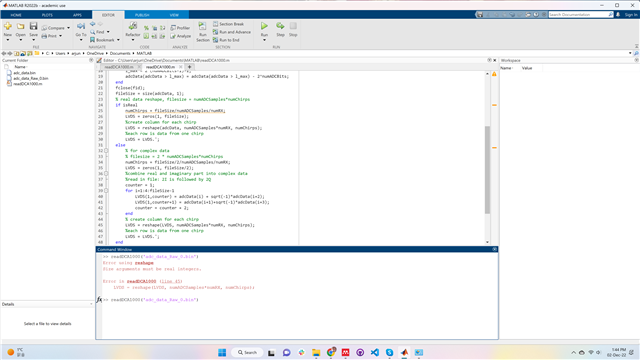Open the Save dropdown arrow

click(x=33, y=40)
